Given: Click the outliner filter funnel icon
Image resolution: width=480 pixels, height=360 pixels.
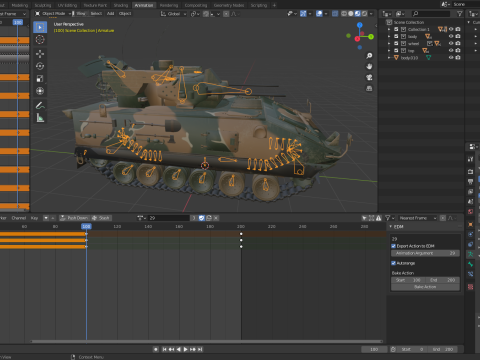Looking at the screenshot, I should pyautogui.click(x=460, y=14).
